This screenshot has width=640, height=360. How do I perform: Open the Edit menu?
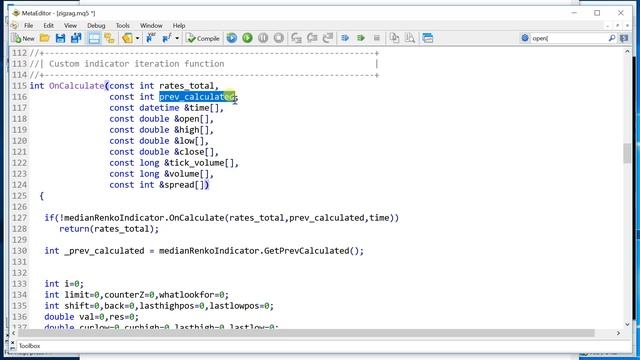(48, 25)
